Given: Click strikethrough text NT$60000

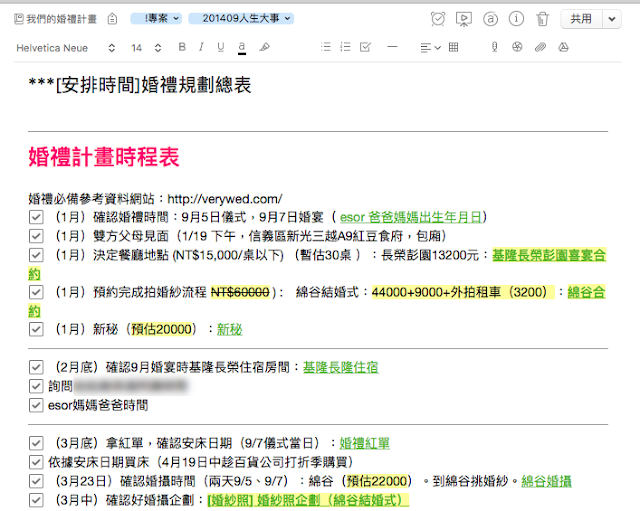Looking at the screenshot, I should (240, 292).
